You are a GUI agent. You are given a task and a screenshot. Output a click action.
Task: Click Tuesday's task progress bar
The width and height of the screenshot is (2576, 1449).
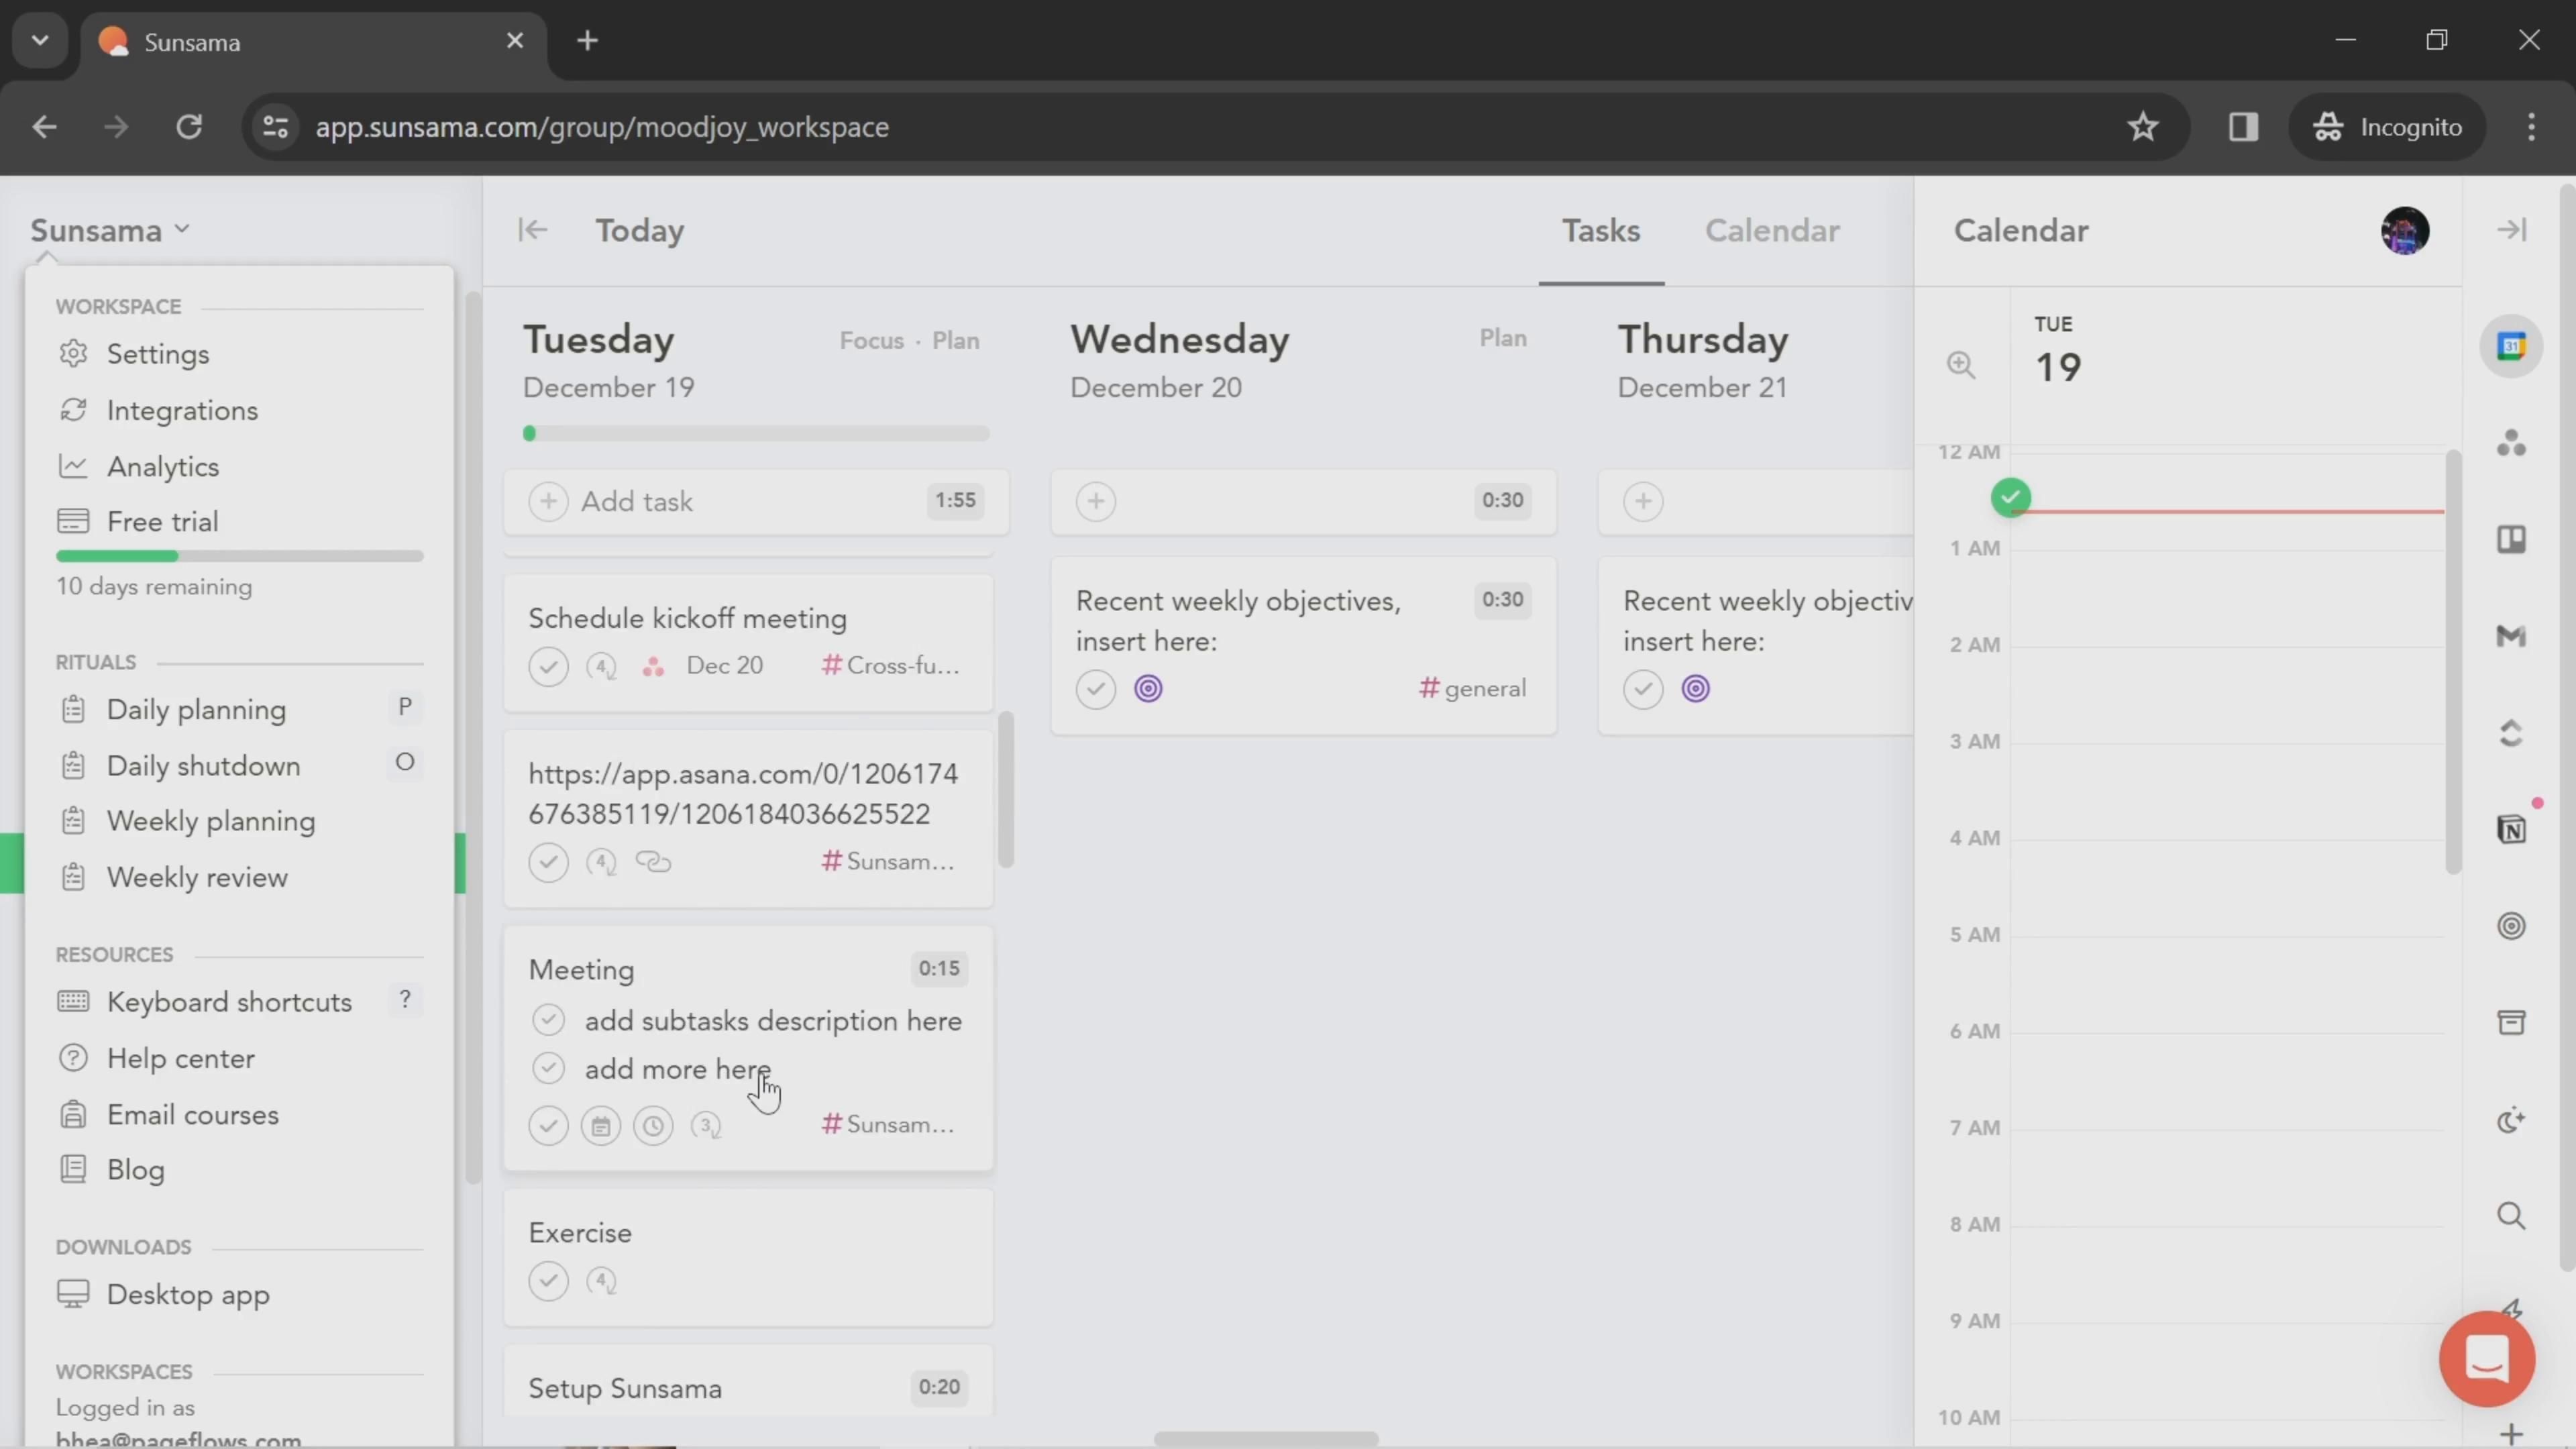tap(756, 434)
